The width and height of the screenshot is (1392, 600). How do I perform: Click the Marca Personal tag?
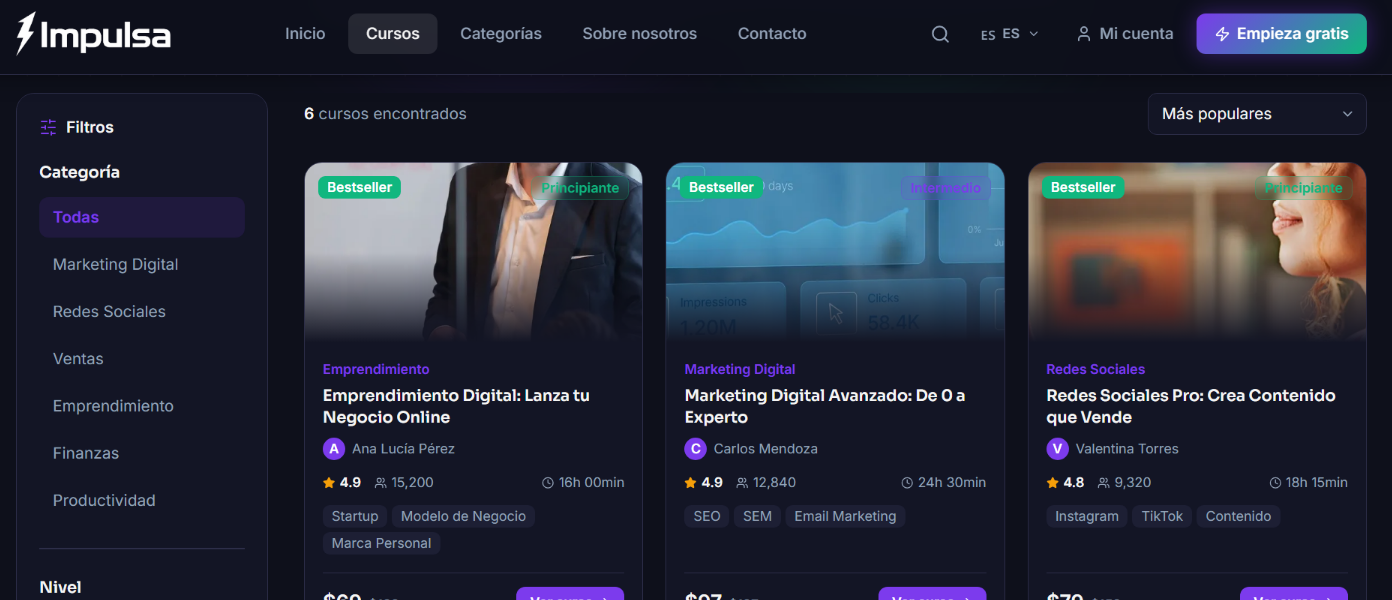[x=381, y=543]
